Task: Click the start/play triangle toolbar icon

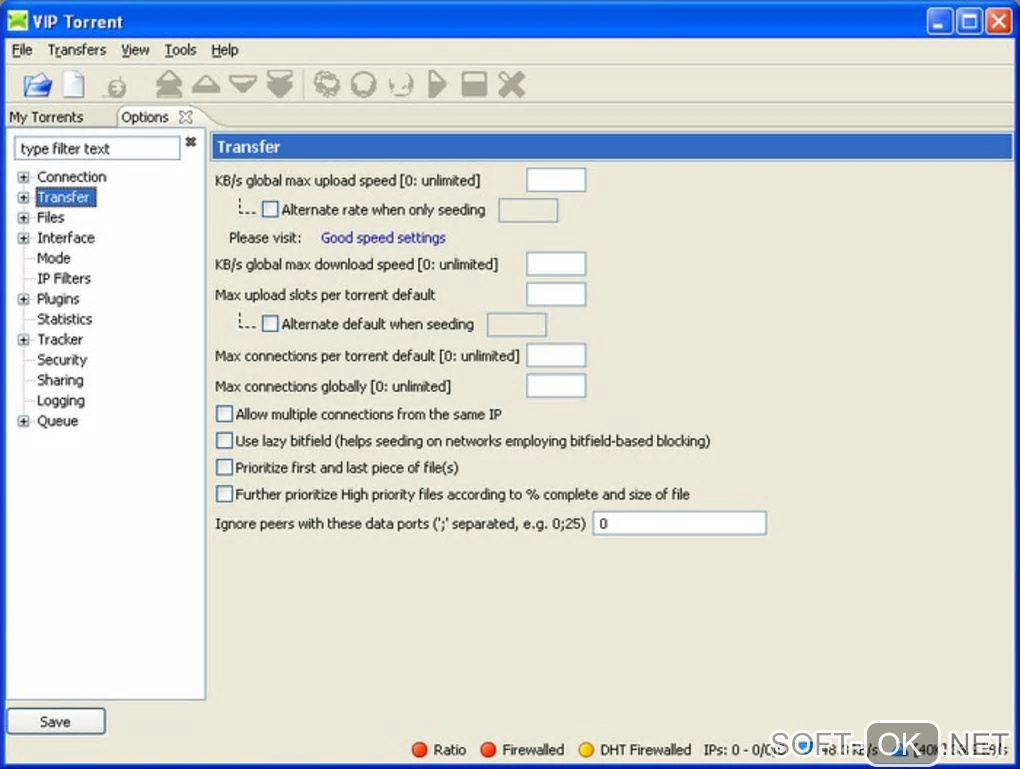Action: click(x=437, y=85)
